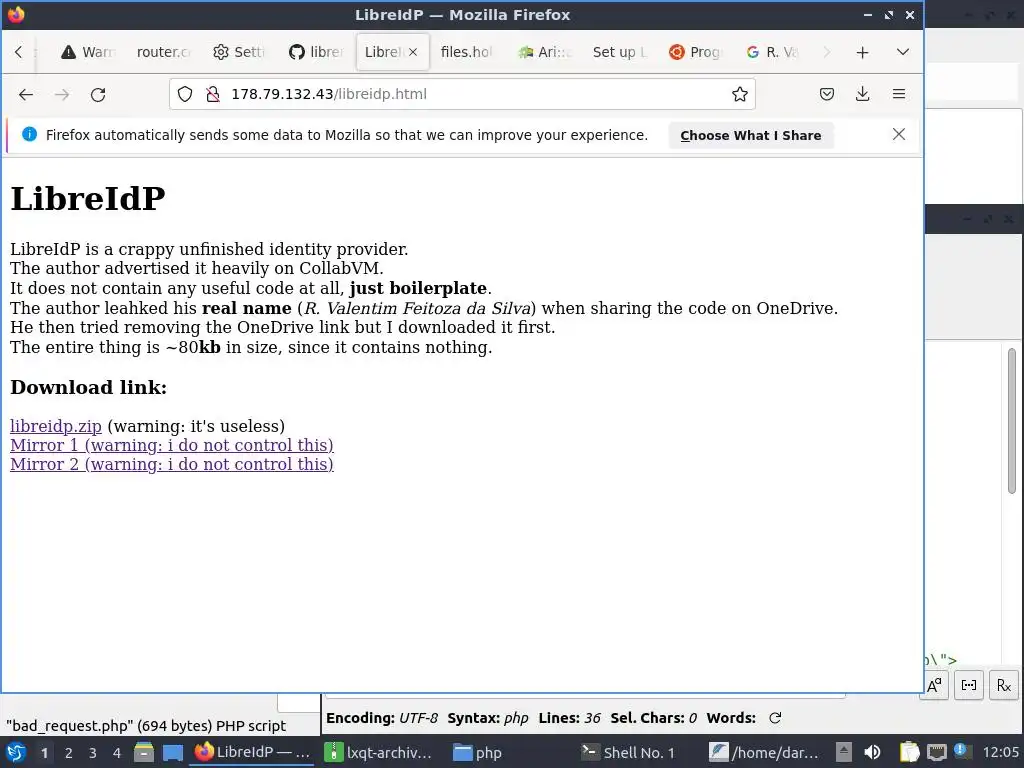Switch to the Ari:: tab

coord(544,52)
